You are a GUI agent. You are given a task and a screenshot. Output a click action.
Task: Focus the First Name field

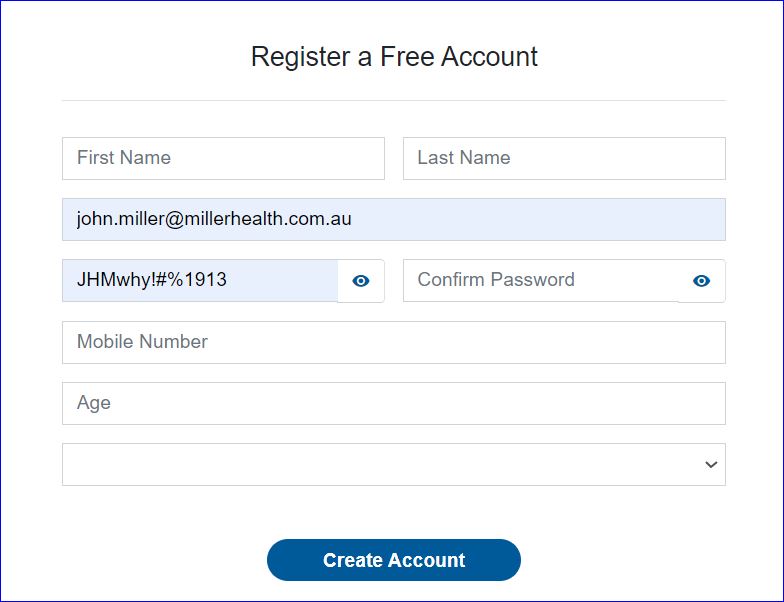[x=223, y=158]
